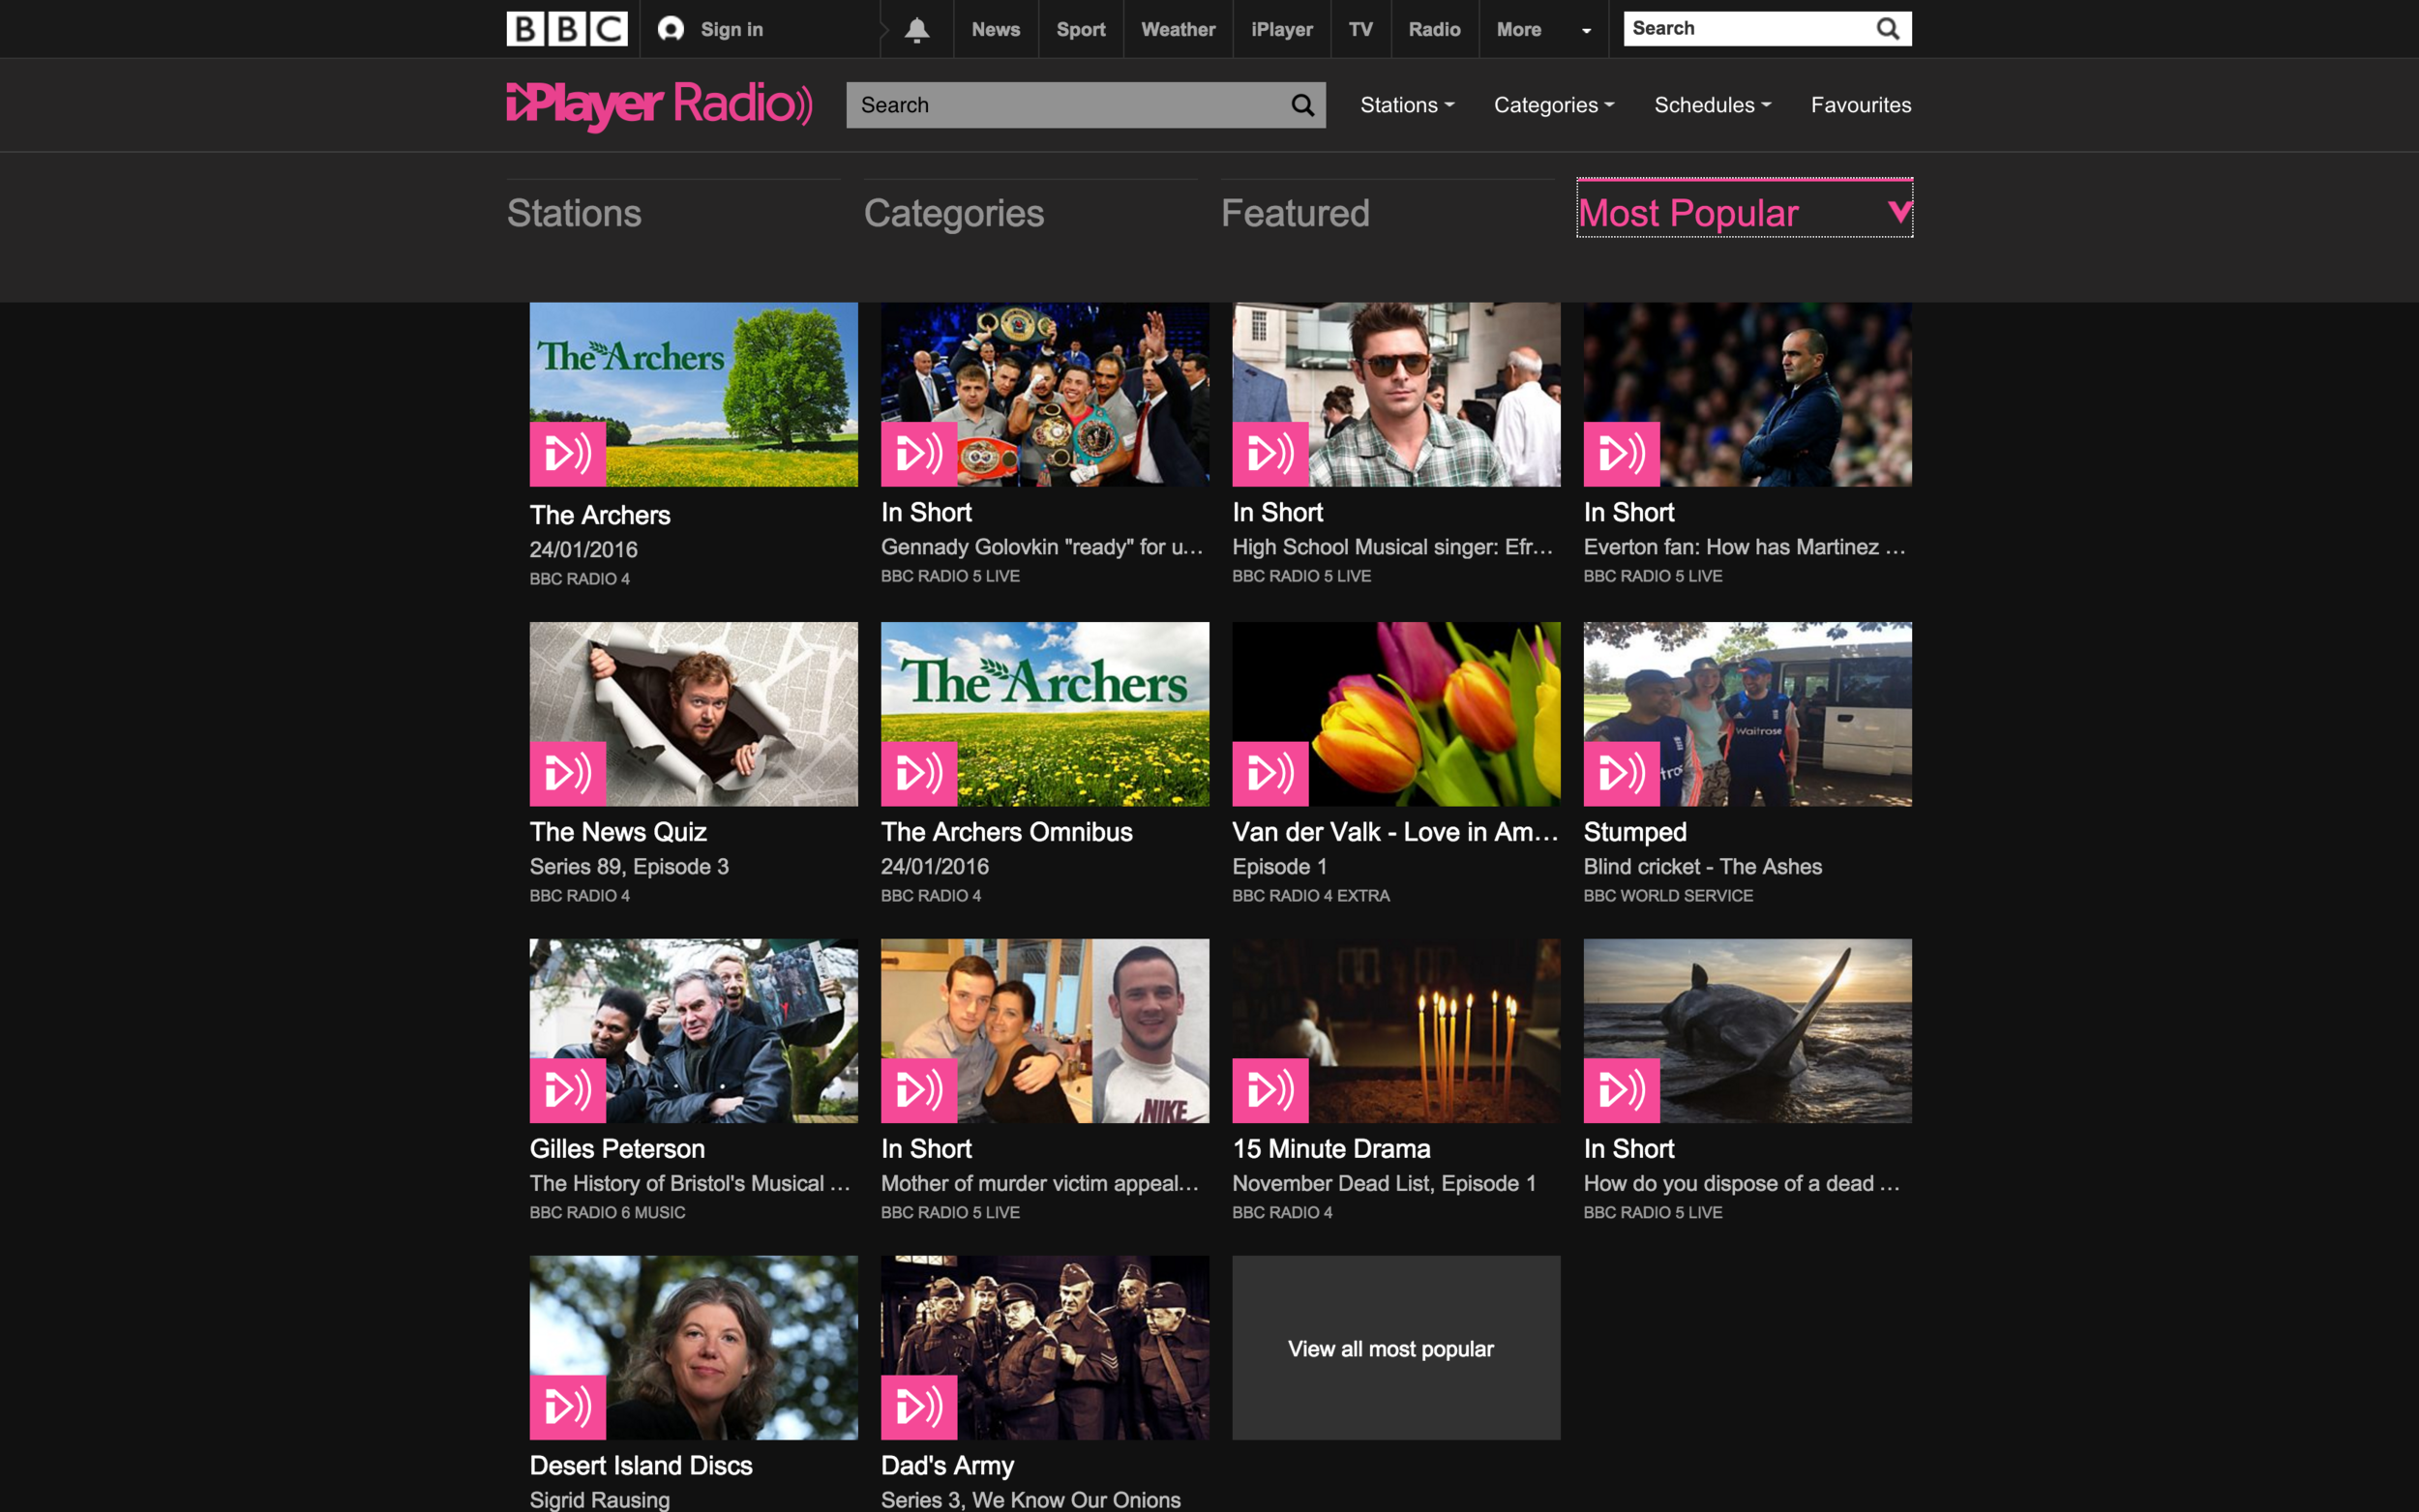Viewport: 2419px width, 1512px height.
Task: Collapse the Most Popular section chevron
Action: [x=1899, y=211]
